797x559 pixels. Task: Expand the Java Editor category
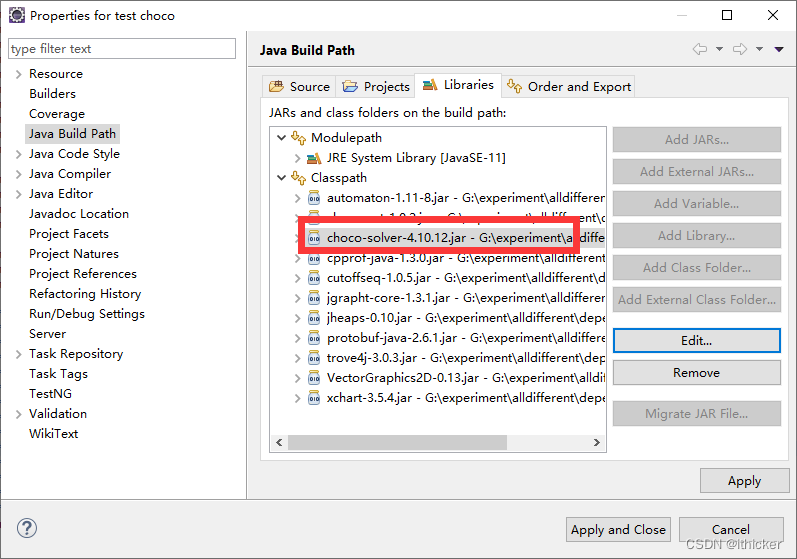pos(18,194)
